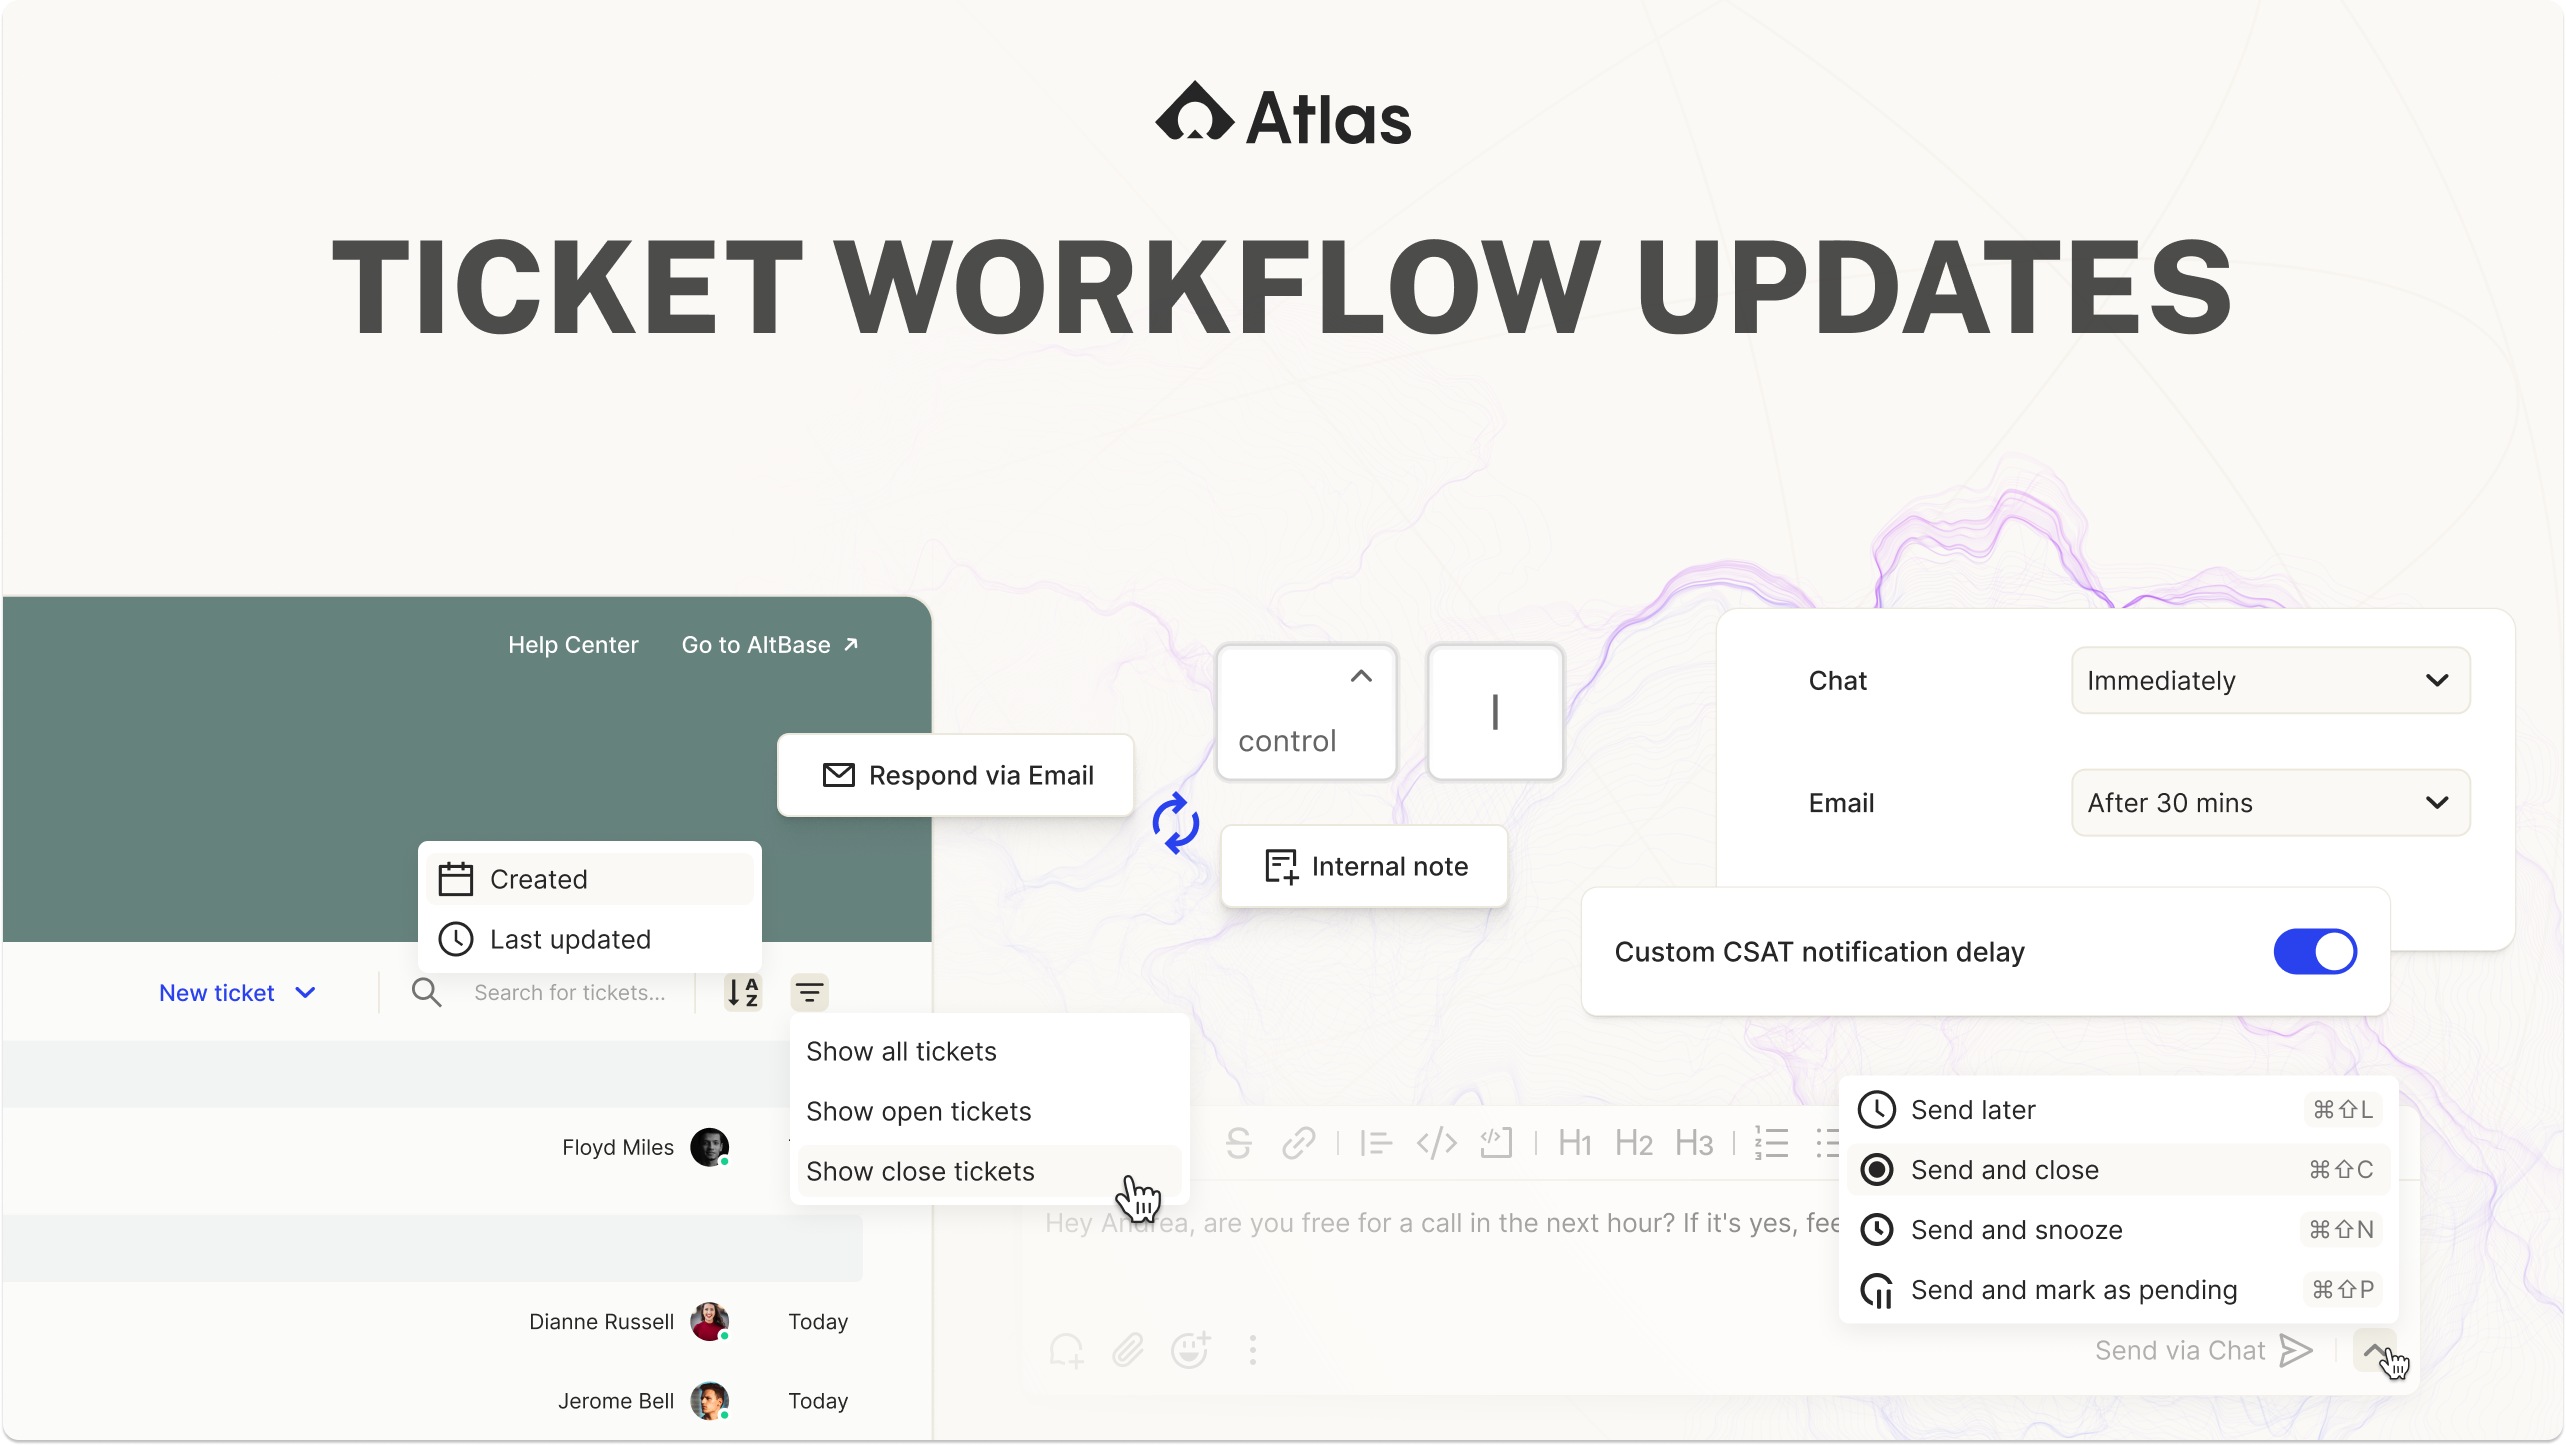This screenshot has width=2566, height=1446.
Task: Open the Chat Immediately dropdown
Action: tap(2270, 680)
